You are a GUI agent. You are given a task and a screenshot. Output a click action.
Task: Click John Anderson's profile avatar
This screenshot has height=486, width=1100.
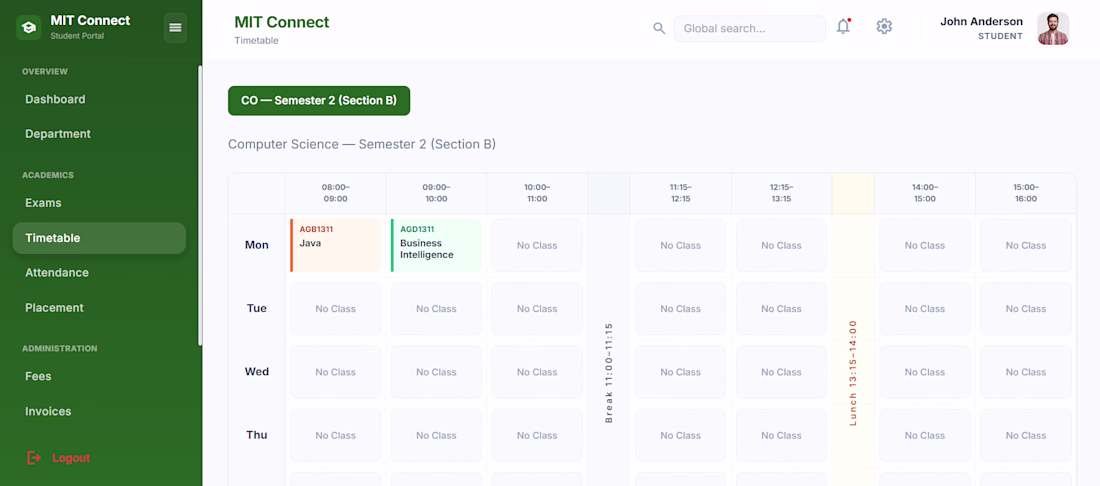click(1053, 29)
